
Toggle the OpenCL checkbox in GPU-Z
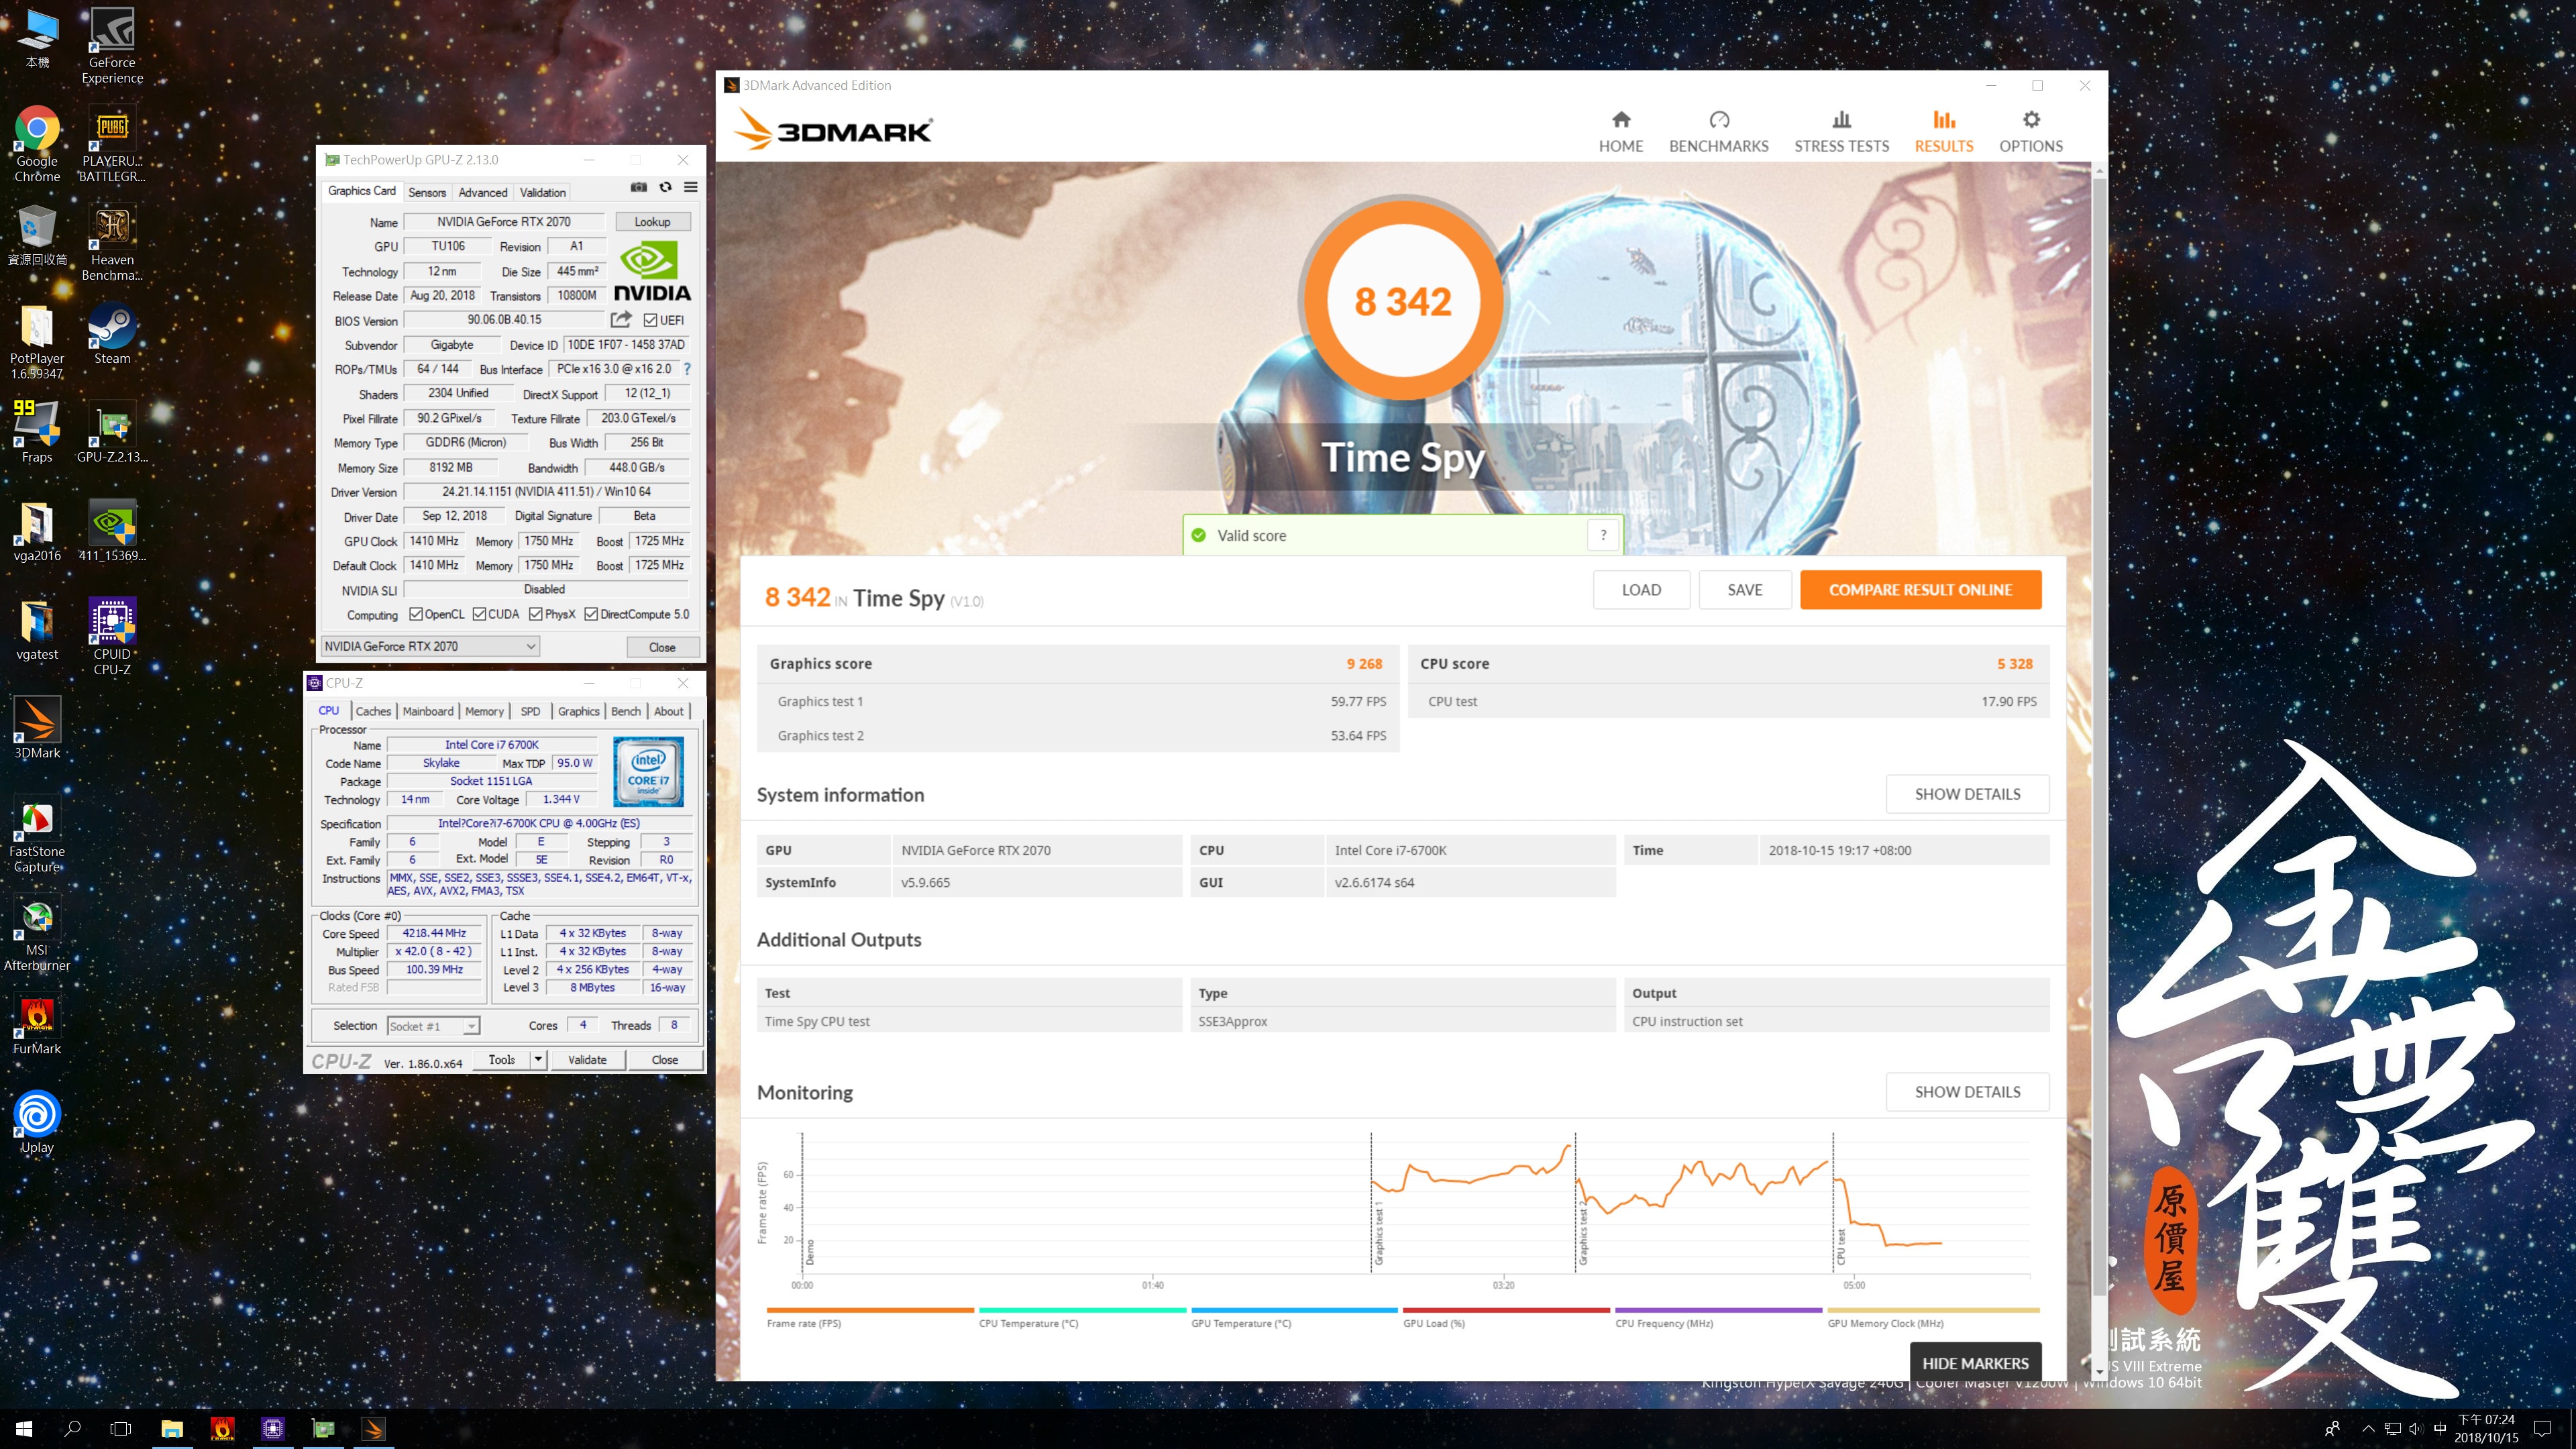[416, 614]
